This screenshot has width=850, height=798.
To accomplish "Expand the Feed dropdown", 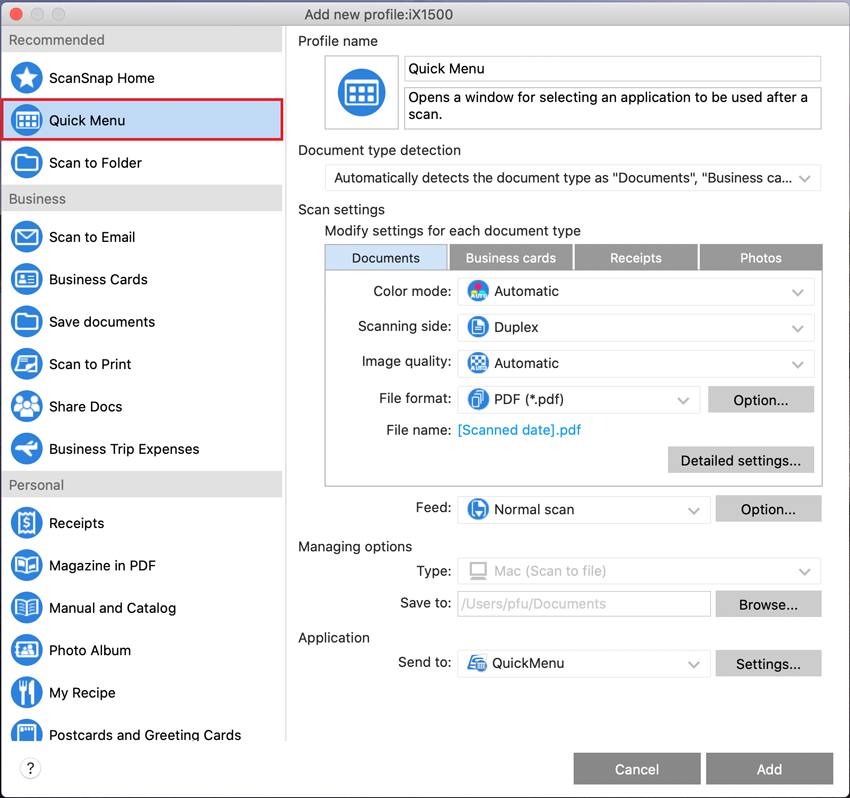I will 584,510.
